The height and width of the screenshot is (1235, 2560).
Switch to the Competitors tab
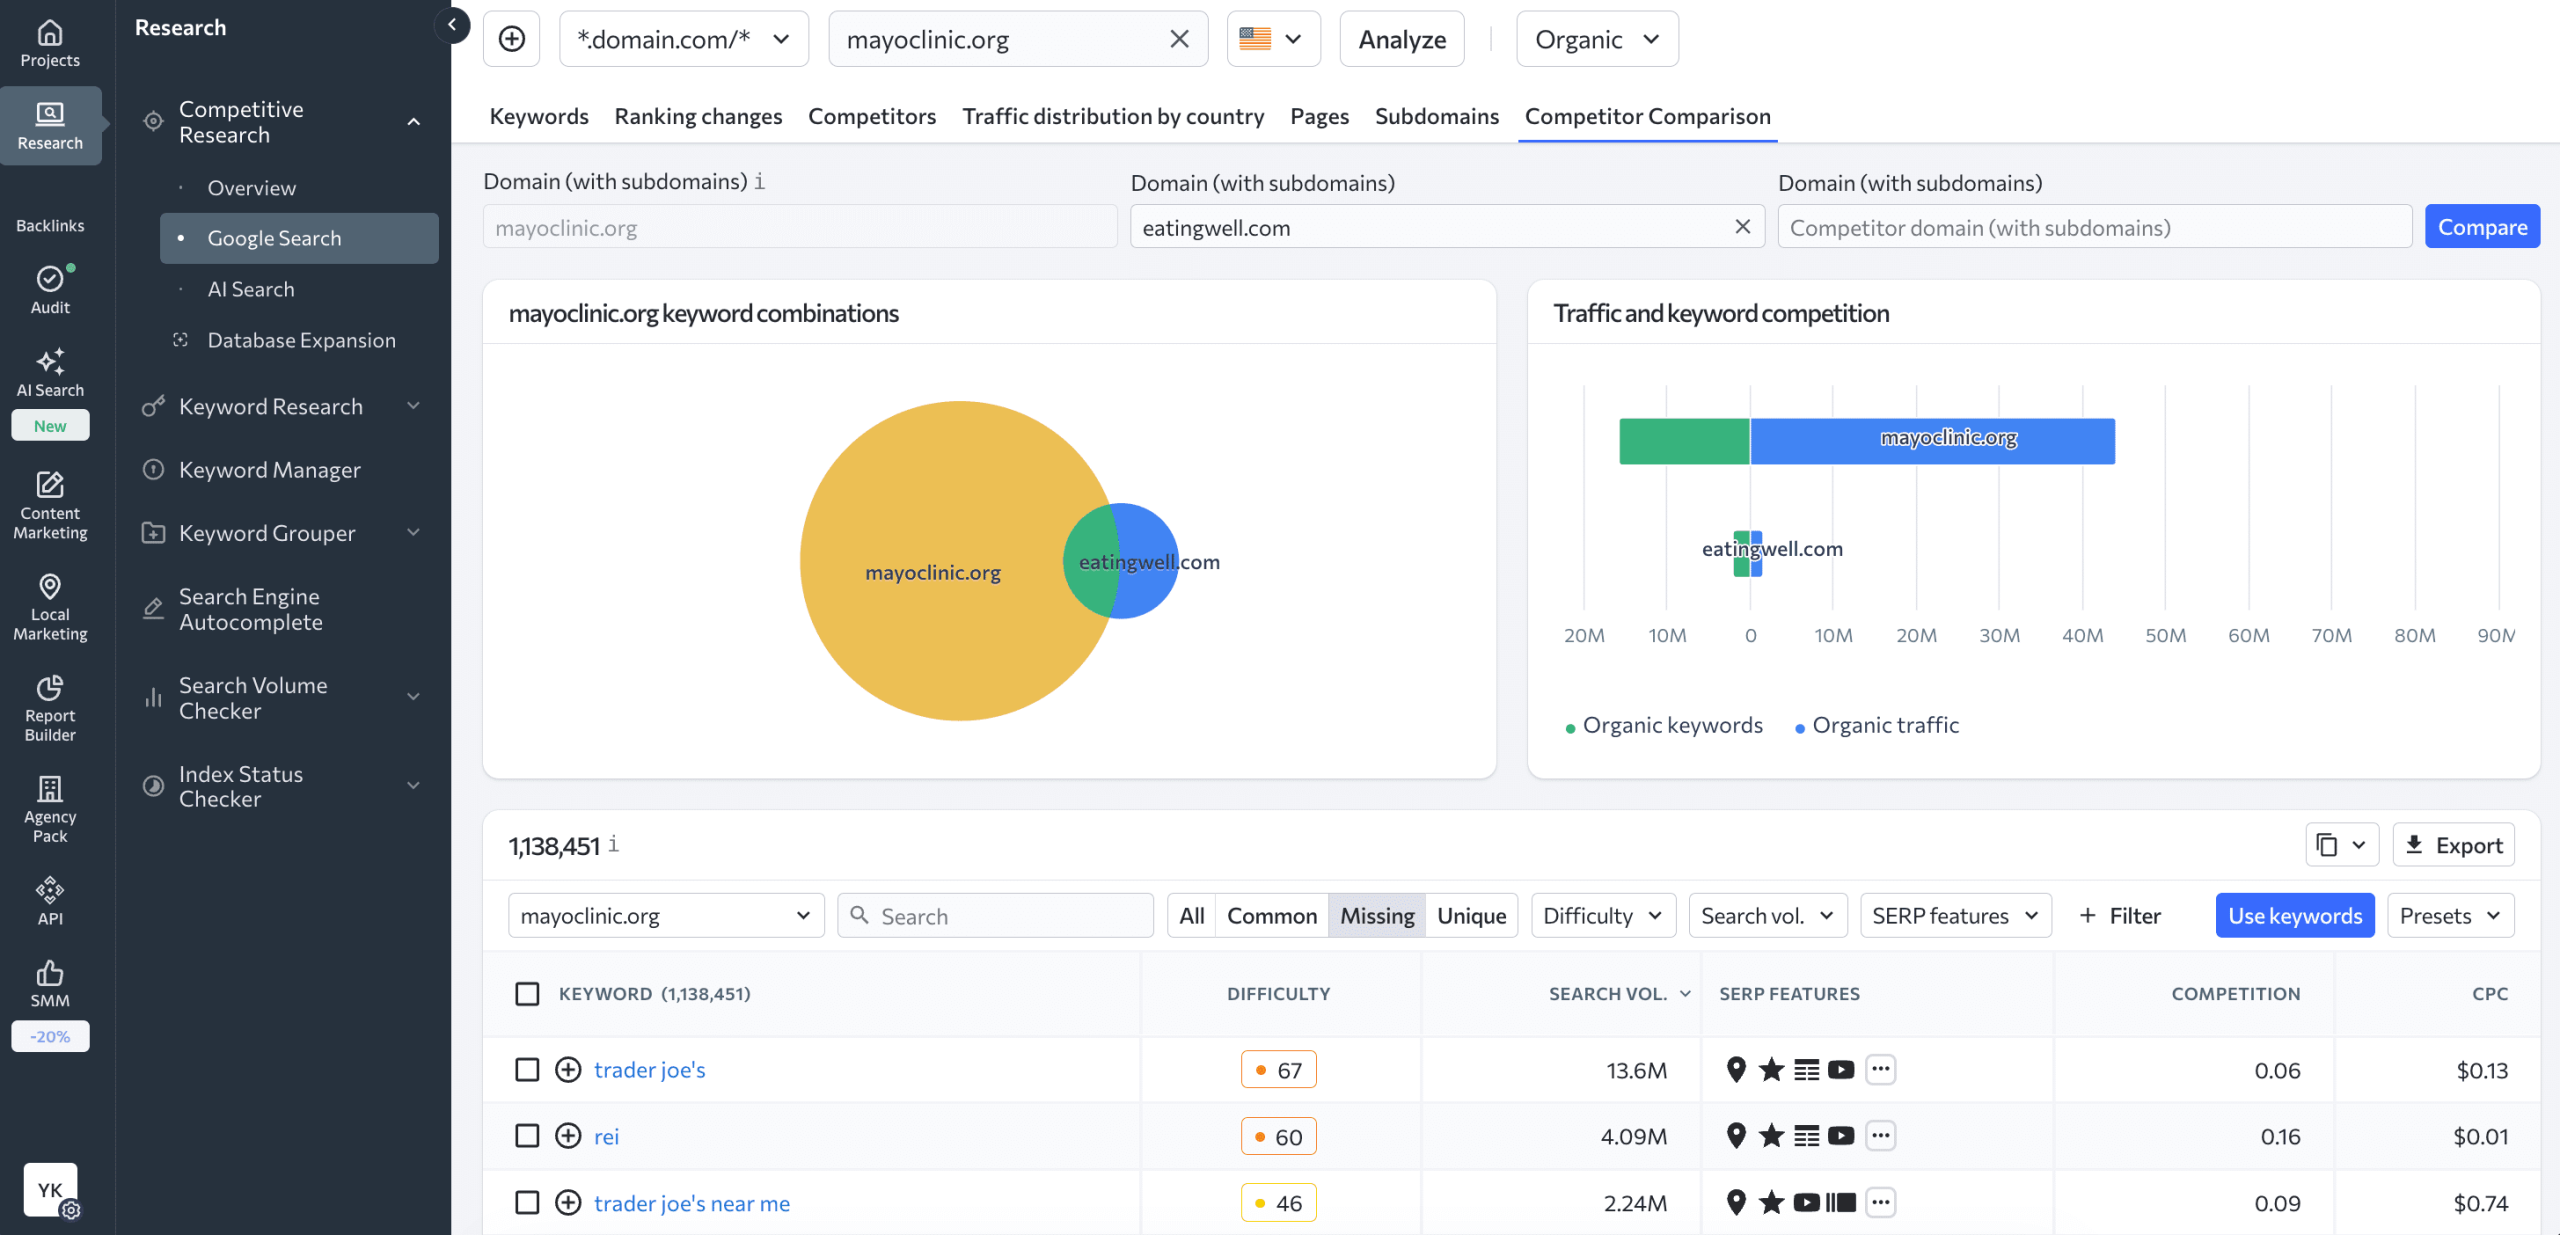[871, 116]
